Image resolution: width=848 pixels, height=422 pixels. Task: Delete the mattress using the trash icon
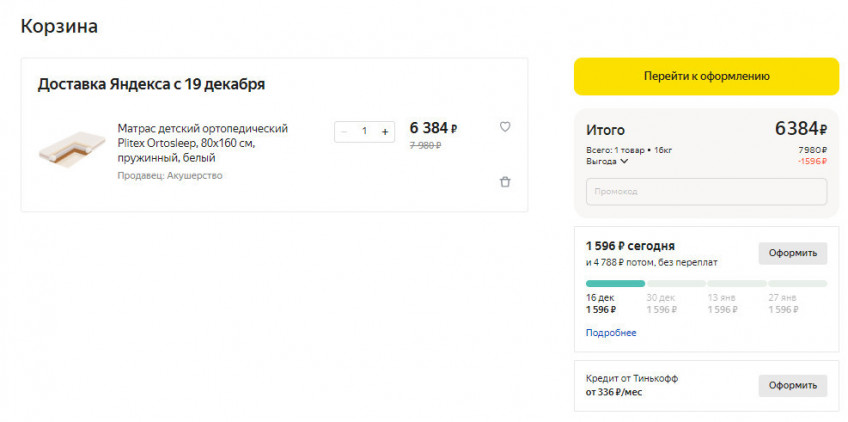[x=505, y=182]
